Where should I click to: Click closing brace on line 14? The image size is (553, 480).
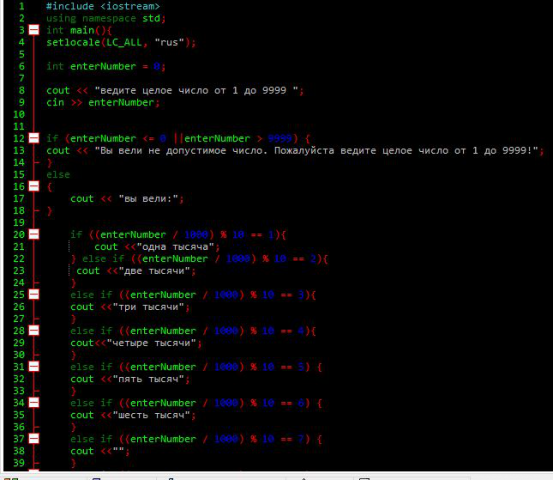[x=49, y=163]
